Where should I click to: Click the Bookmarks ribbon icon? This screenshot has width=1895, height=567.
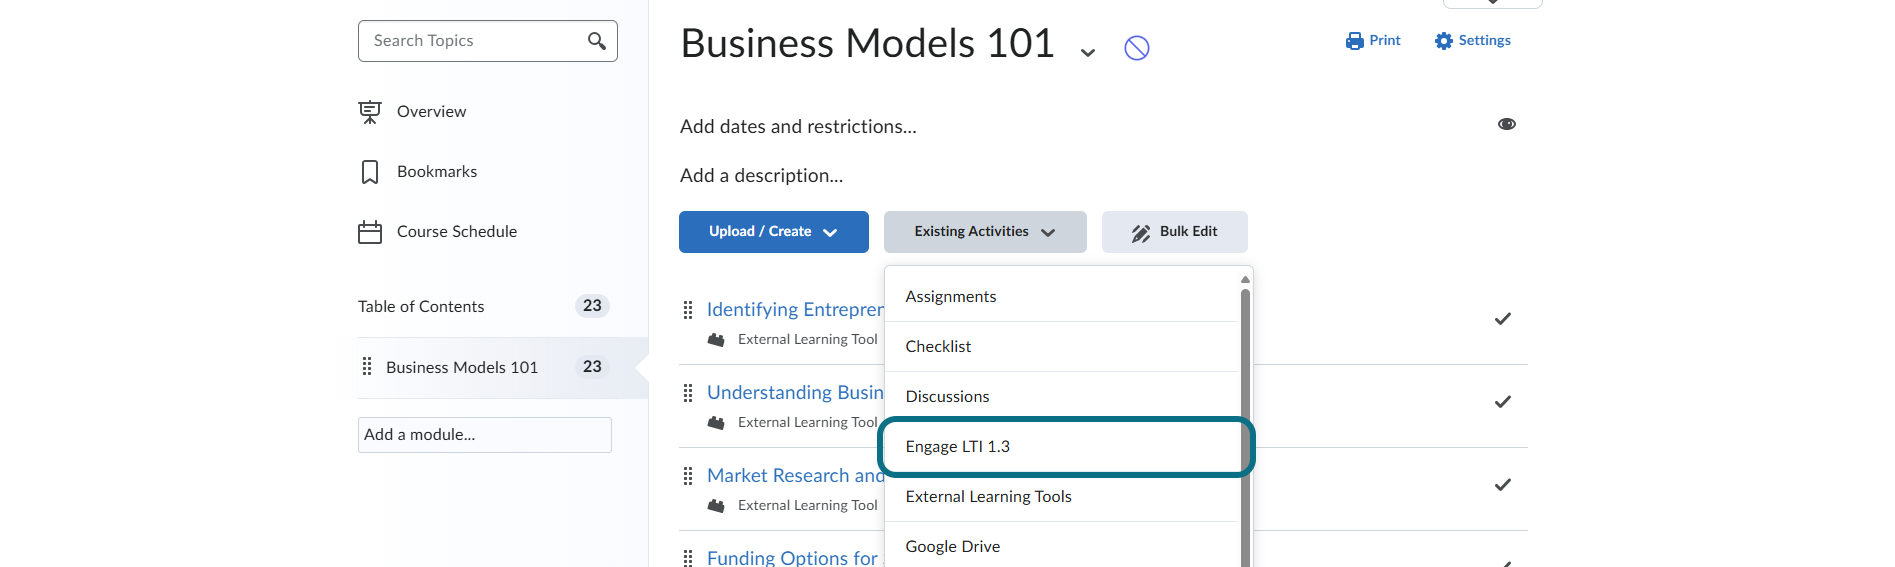370,172
